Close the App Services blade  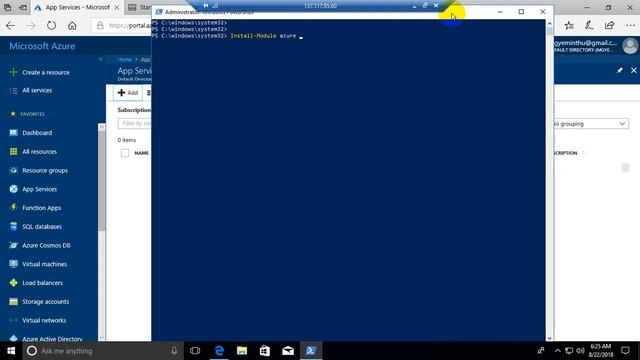(x=633, y=71)
